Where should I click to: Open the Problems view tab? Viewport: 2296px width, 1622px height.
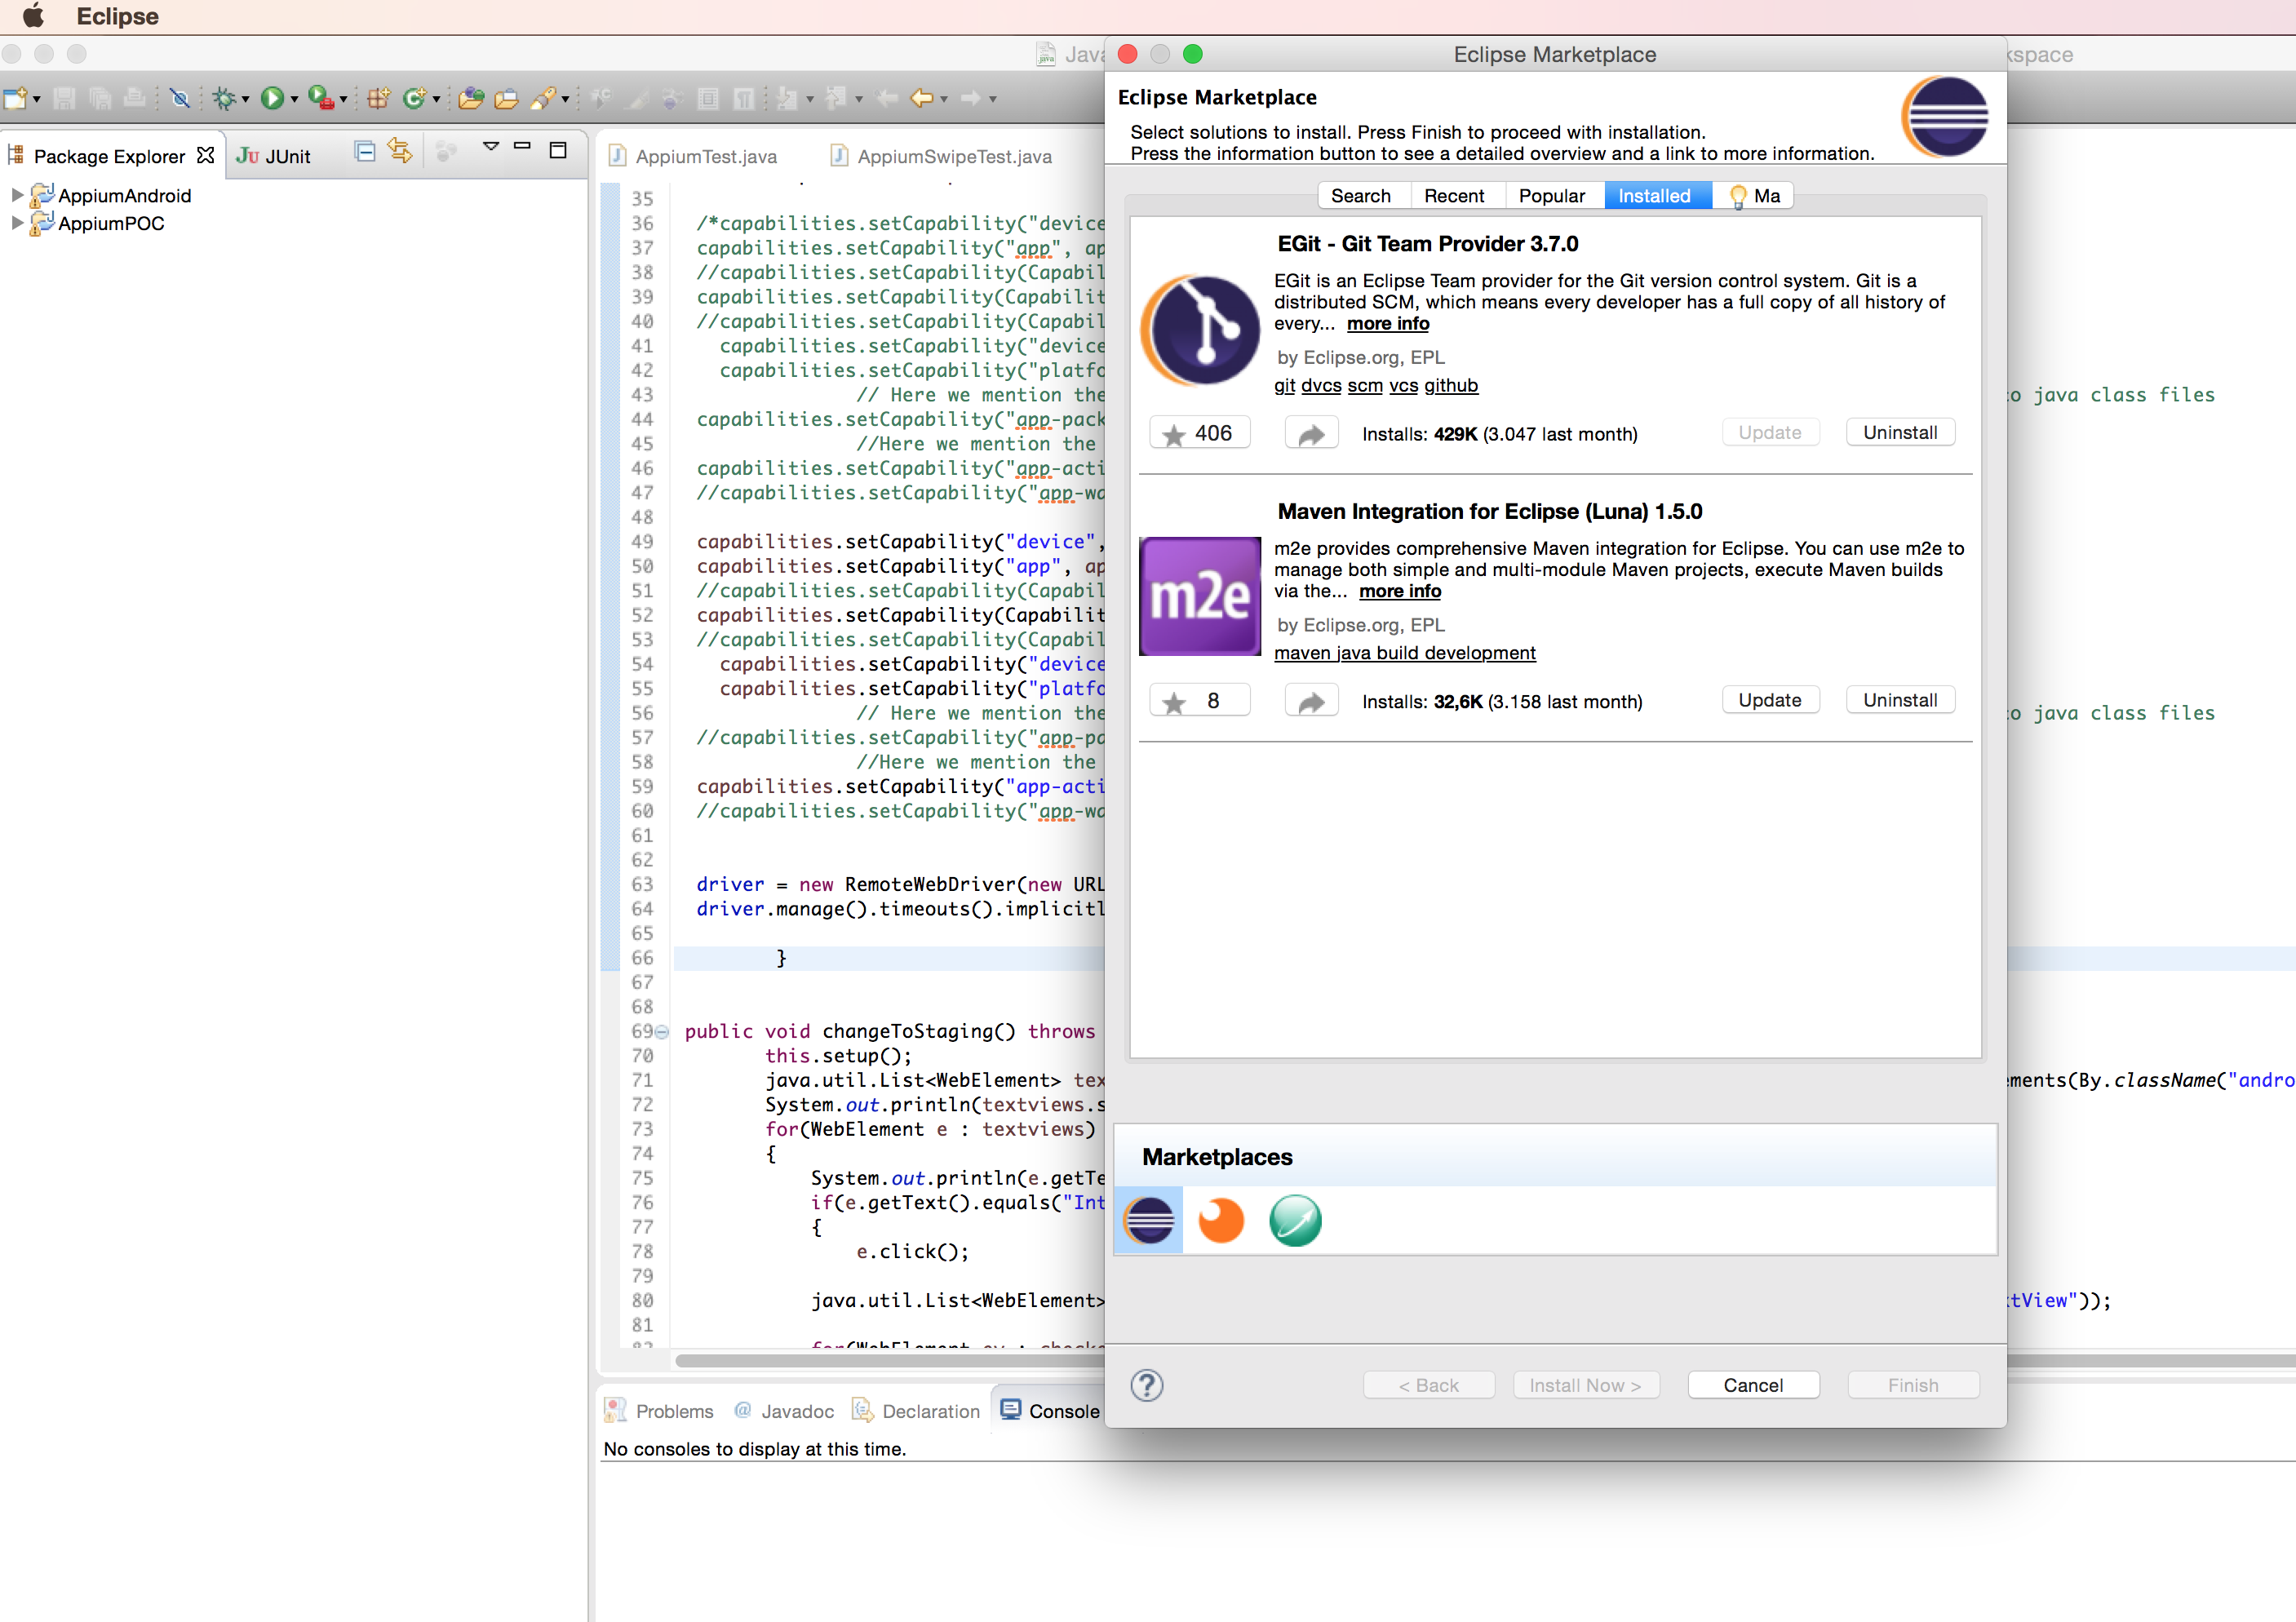[659, 1411]
